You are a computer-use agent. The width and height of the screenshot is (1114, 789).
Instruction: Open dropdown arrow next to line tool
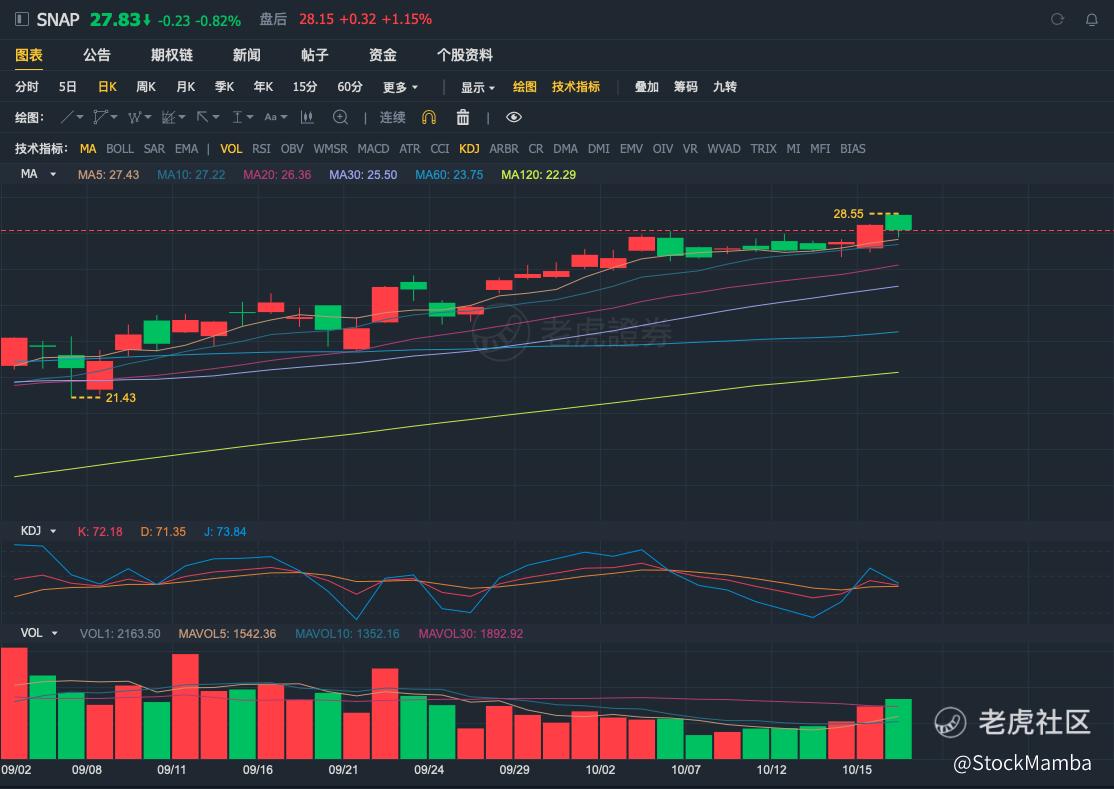pos(80,117)
